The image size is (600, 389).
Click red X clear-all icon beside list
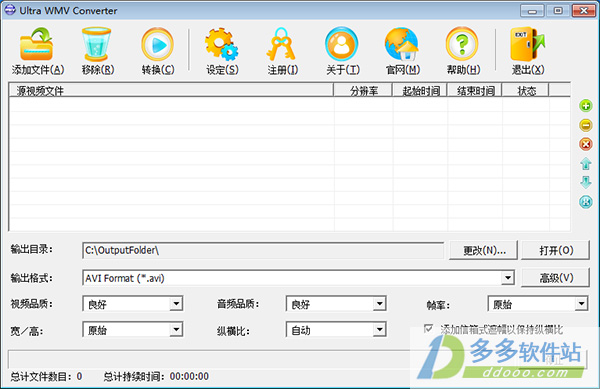coord(585,144)
